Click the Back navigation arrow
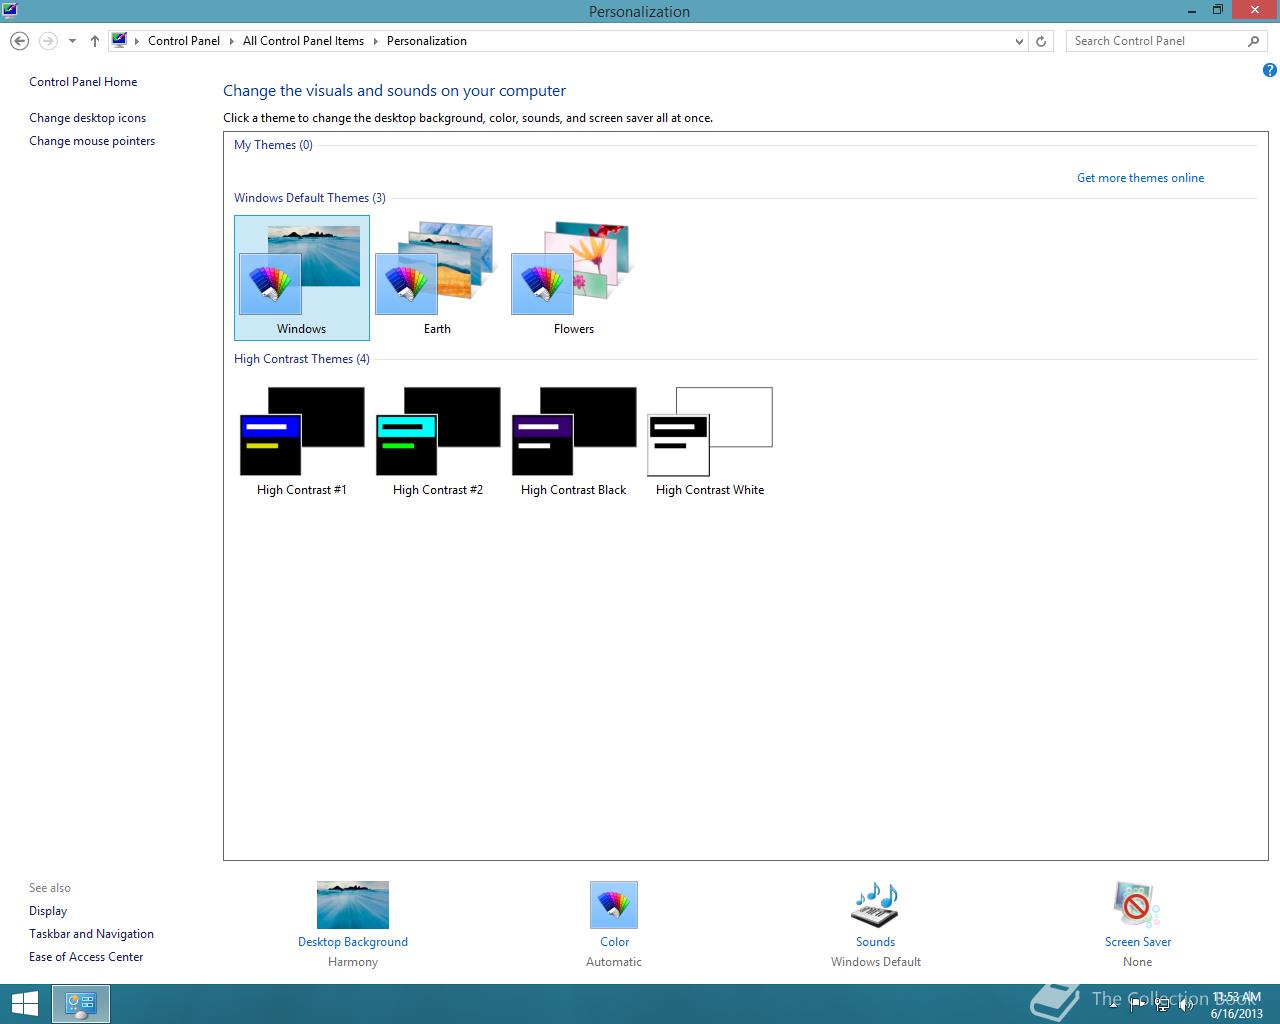The height and width of the screenshot is (1024, 1280). click(x=19, y=41)
